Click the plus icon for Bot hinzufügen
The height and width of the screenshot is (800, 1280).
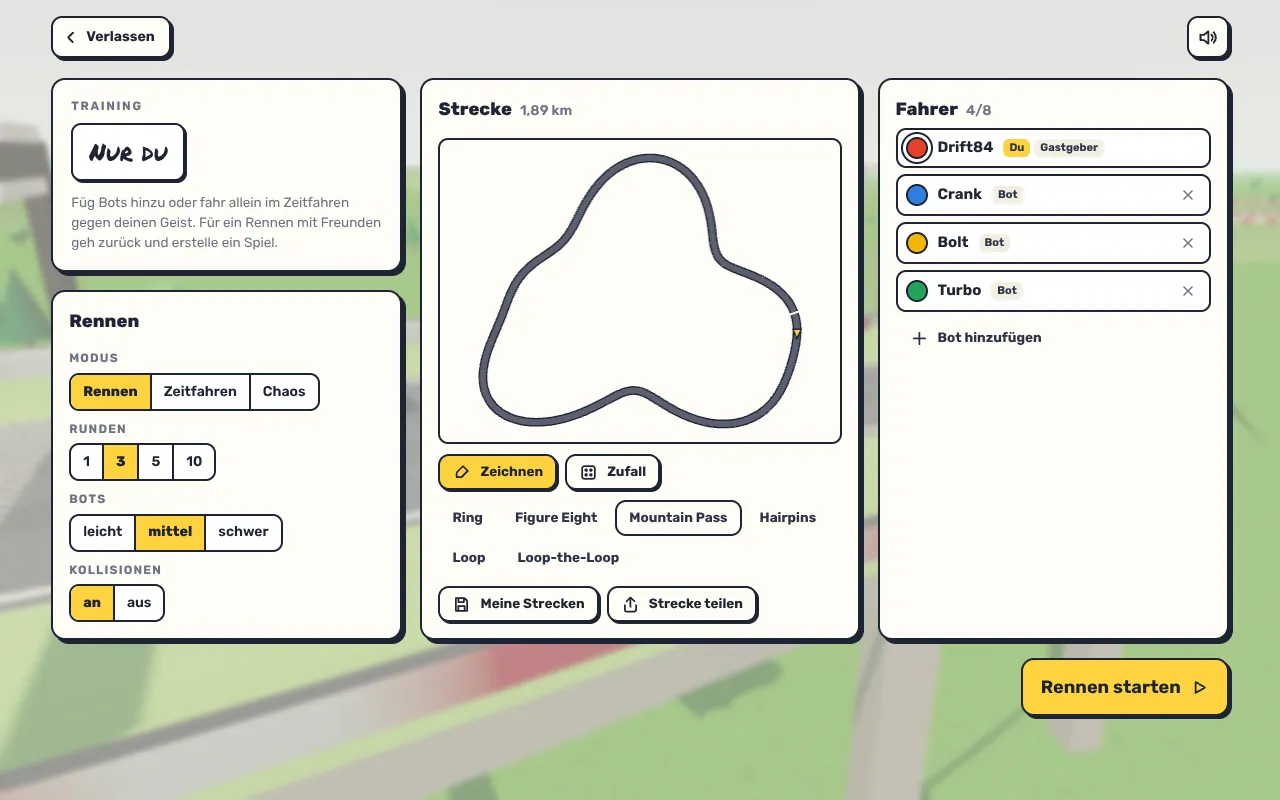tap(919, 338)
